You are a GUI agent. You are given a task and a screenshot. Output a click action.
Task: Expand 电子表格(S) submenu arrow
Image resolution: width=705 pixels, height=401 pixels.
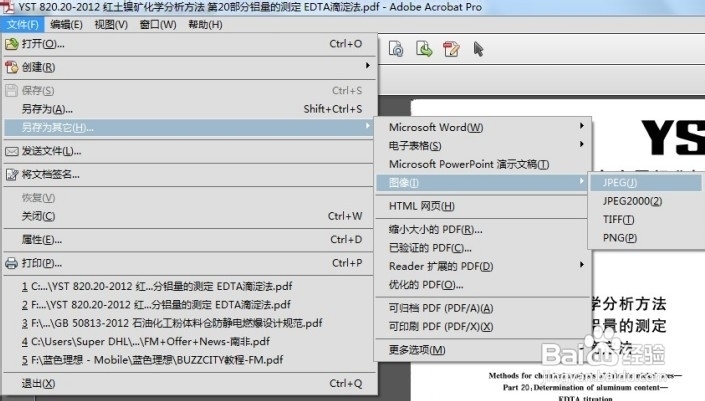582,144
